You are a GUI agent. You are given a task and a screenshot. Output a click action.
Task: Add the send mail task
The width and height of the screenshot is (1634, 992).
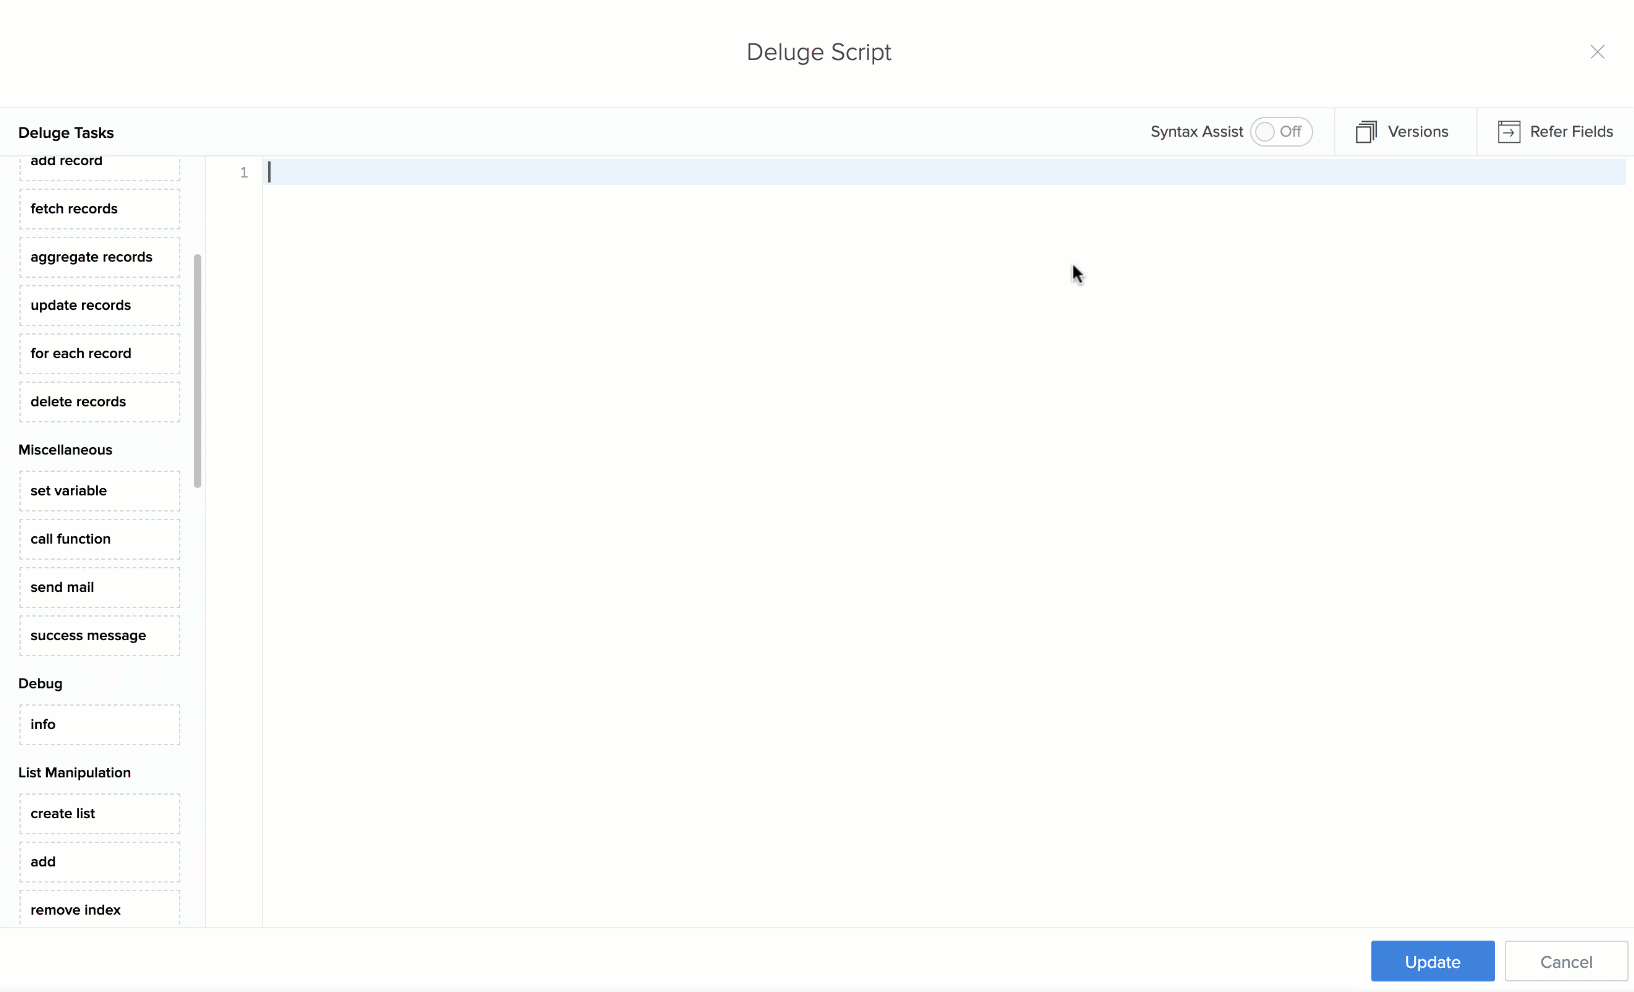[x=100, y=587]
